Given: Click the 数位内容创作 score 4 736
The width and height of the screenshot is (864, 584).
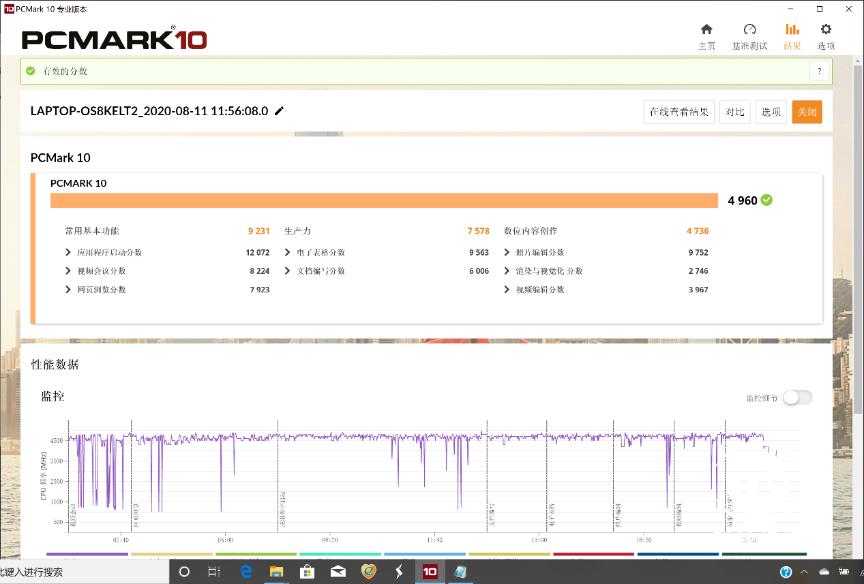Looking at the screenshot, I should pyautogui.click(x=698, y=231).
